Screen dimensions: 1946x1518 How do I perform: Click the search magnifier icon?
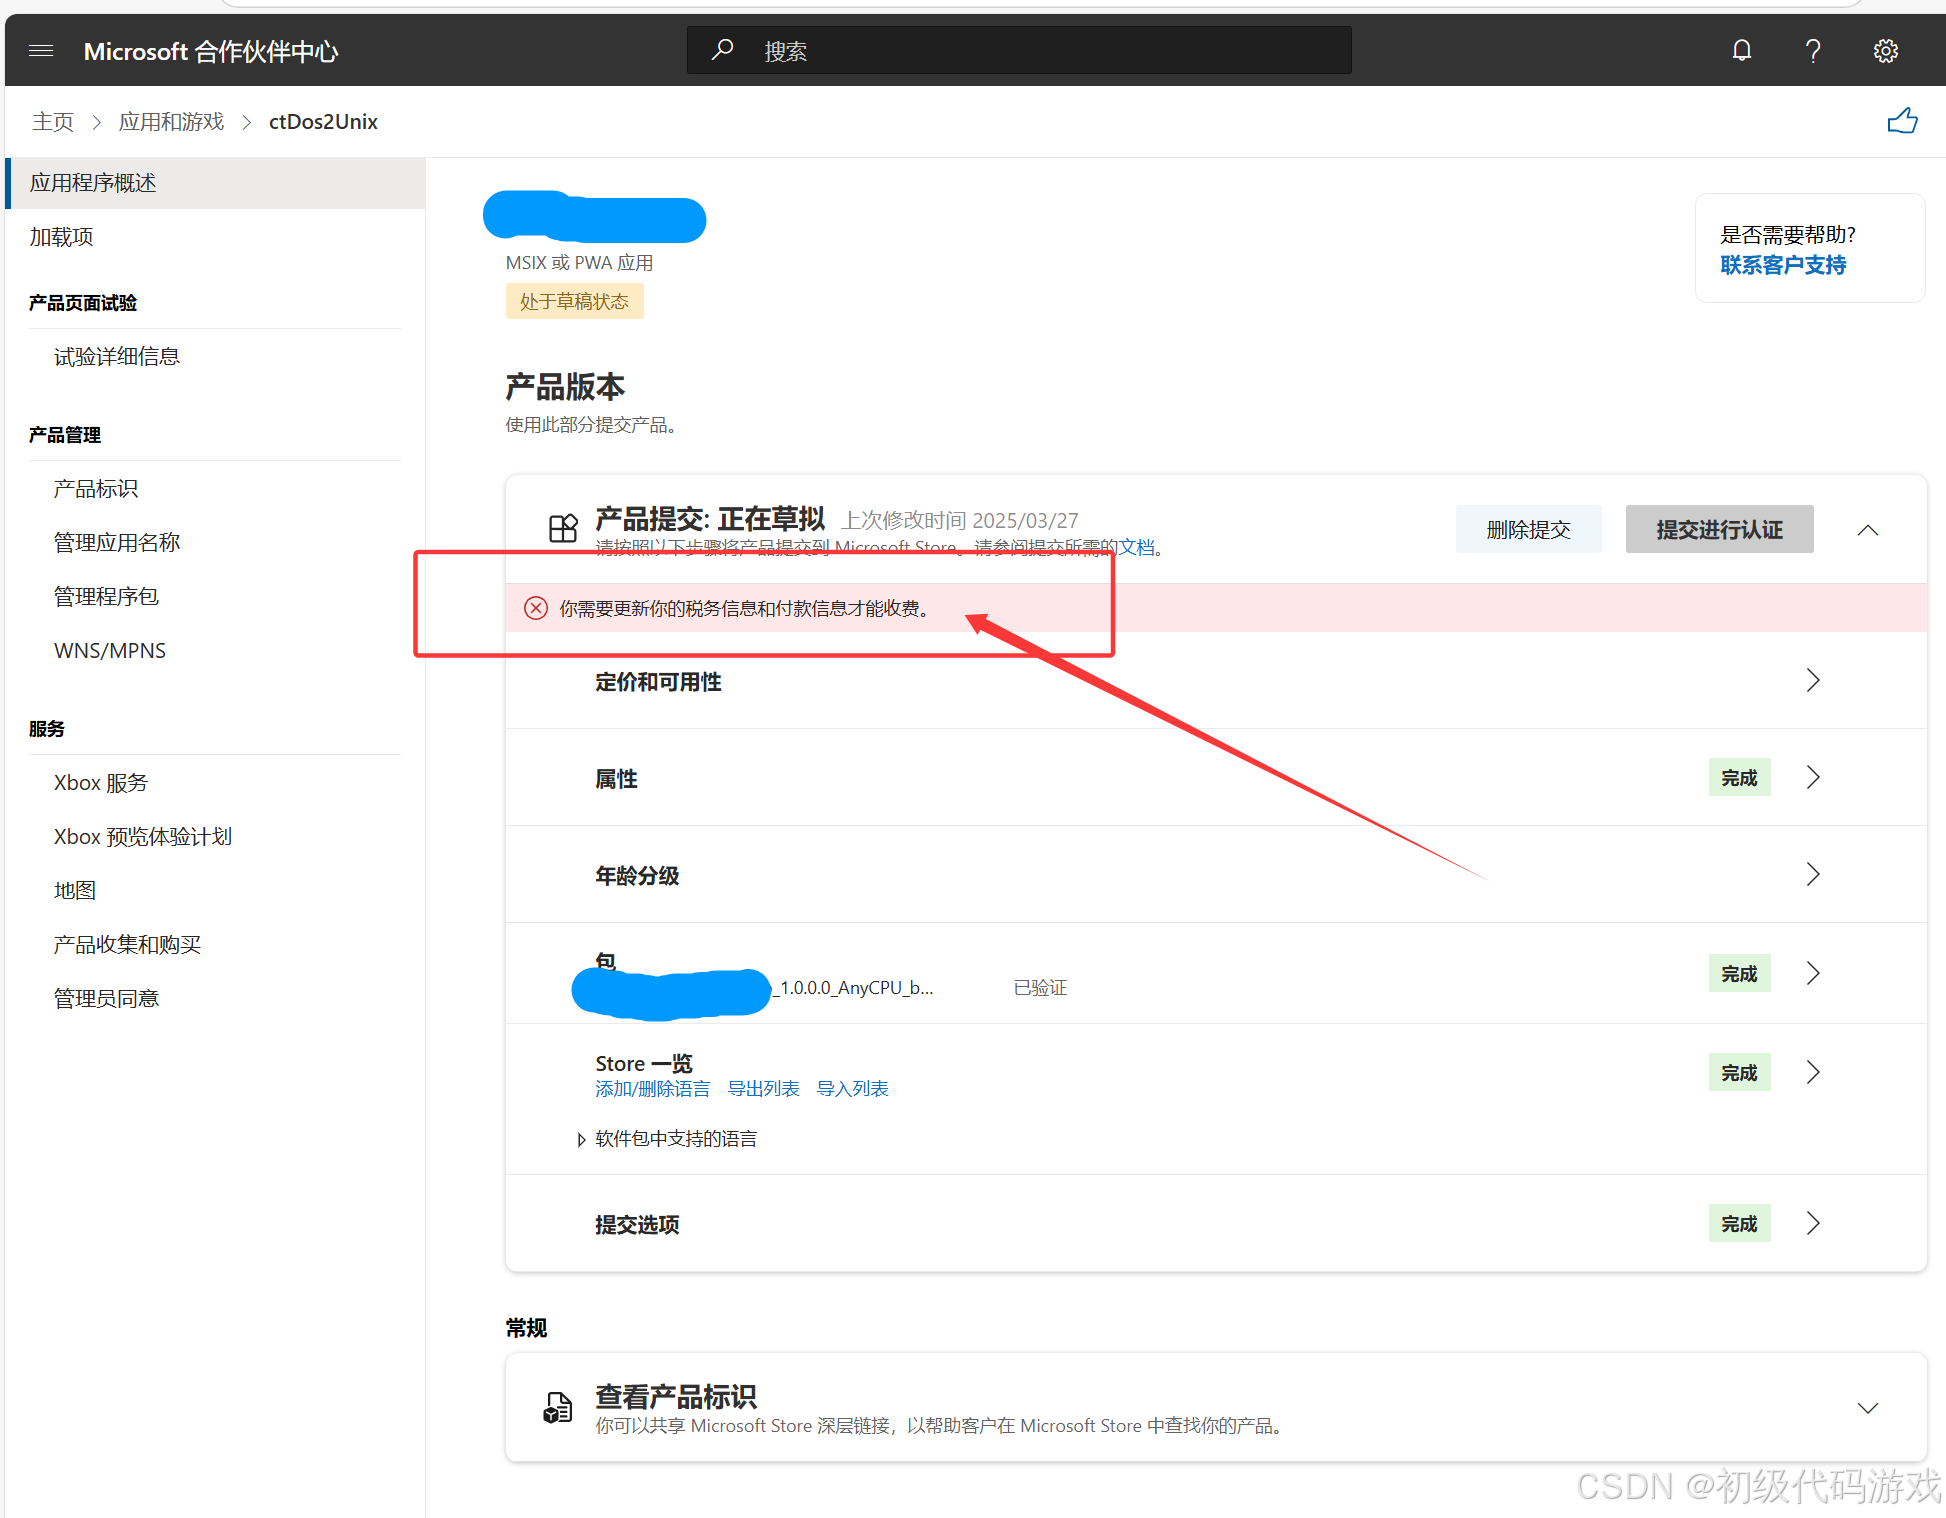coord(722,50)
